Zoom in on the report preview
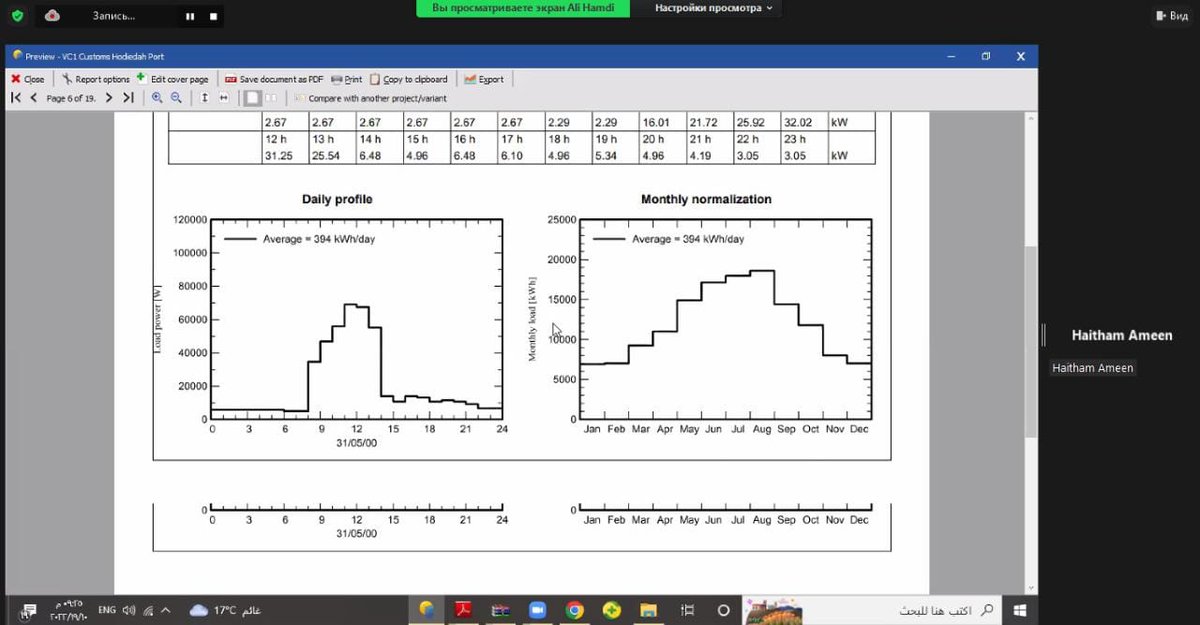This screenshot has width=1200, height=625. 157,98
